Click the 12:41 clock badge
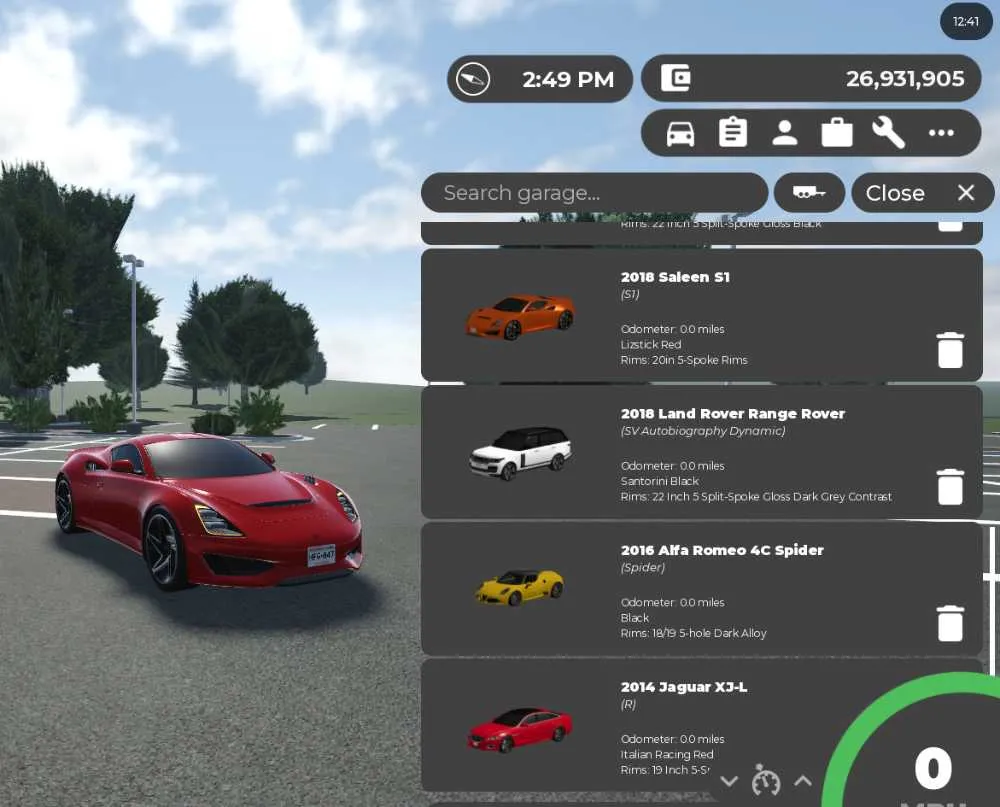1000x807 pixels. pyautogui.click(x=966, y=21)
